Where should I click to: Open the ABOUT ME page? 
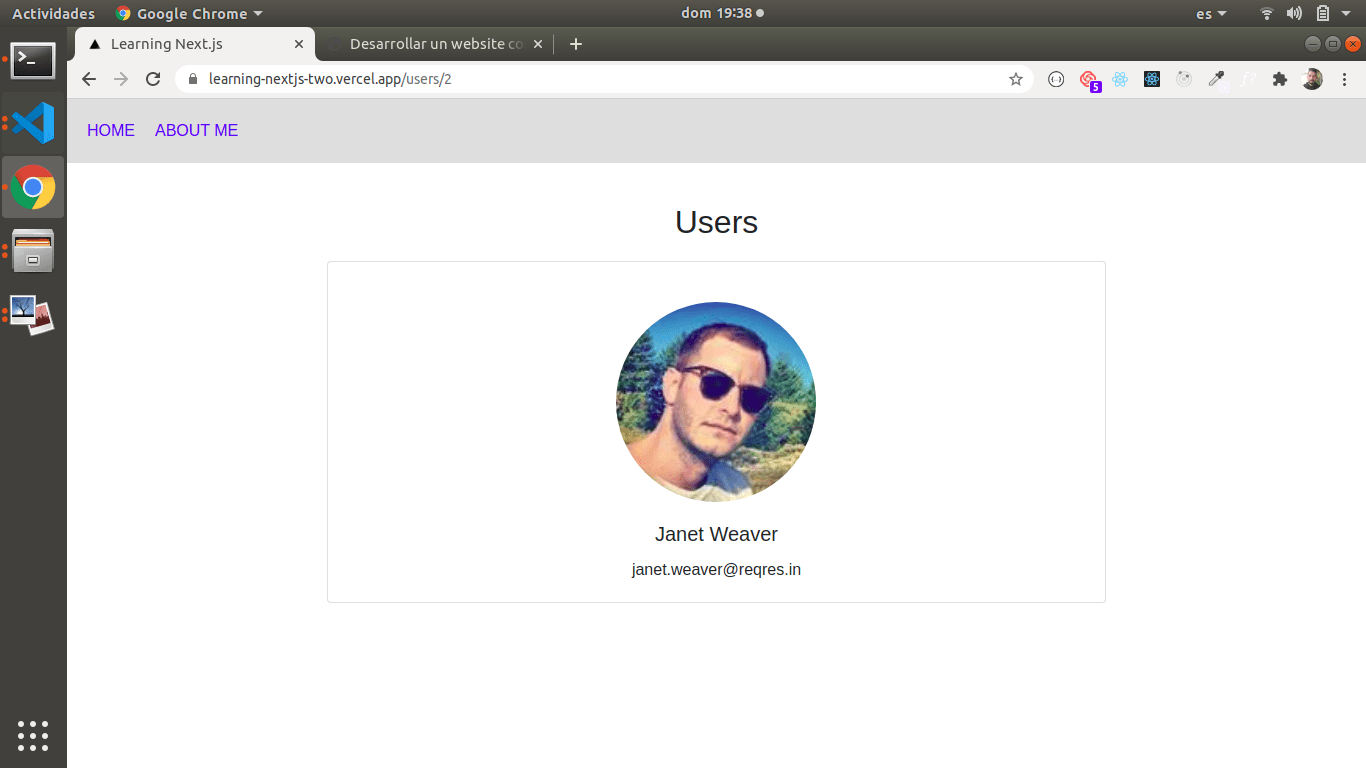[196, 130]
